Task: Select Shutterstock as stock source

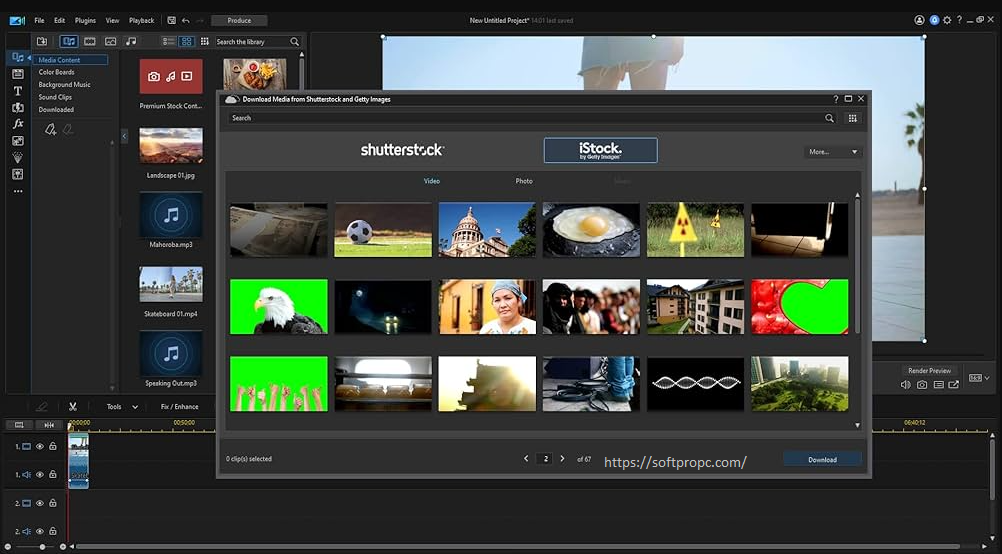Action: pos(402,150)
